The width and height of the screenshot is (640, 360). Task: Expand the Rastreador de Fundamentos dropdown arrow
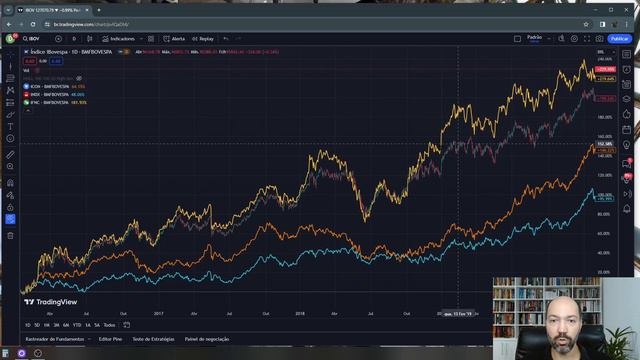(89, 339)
